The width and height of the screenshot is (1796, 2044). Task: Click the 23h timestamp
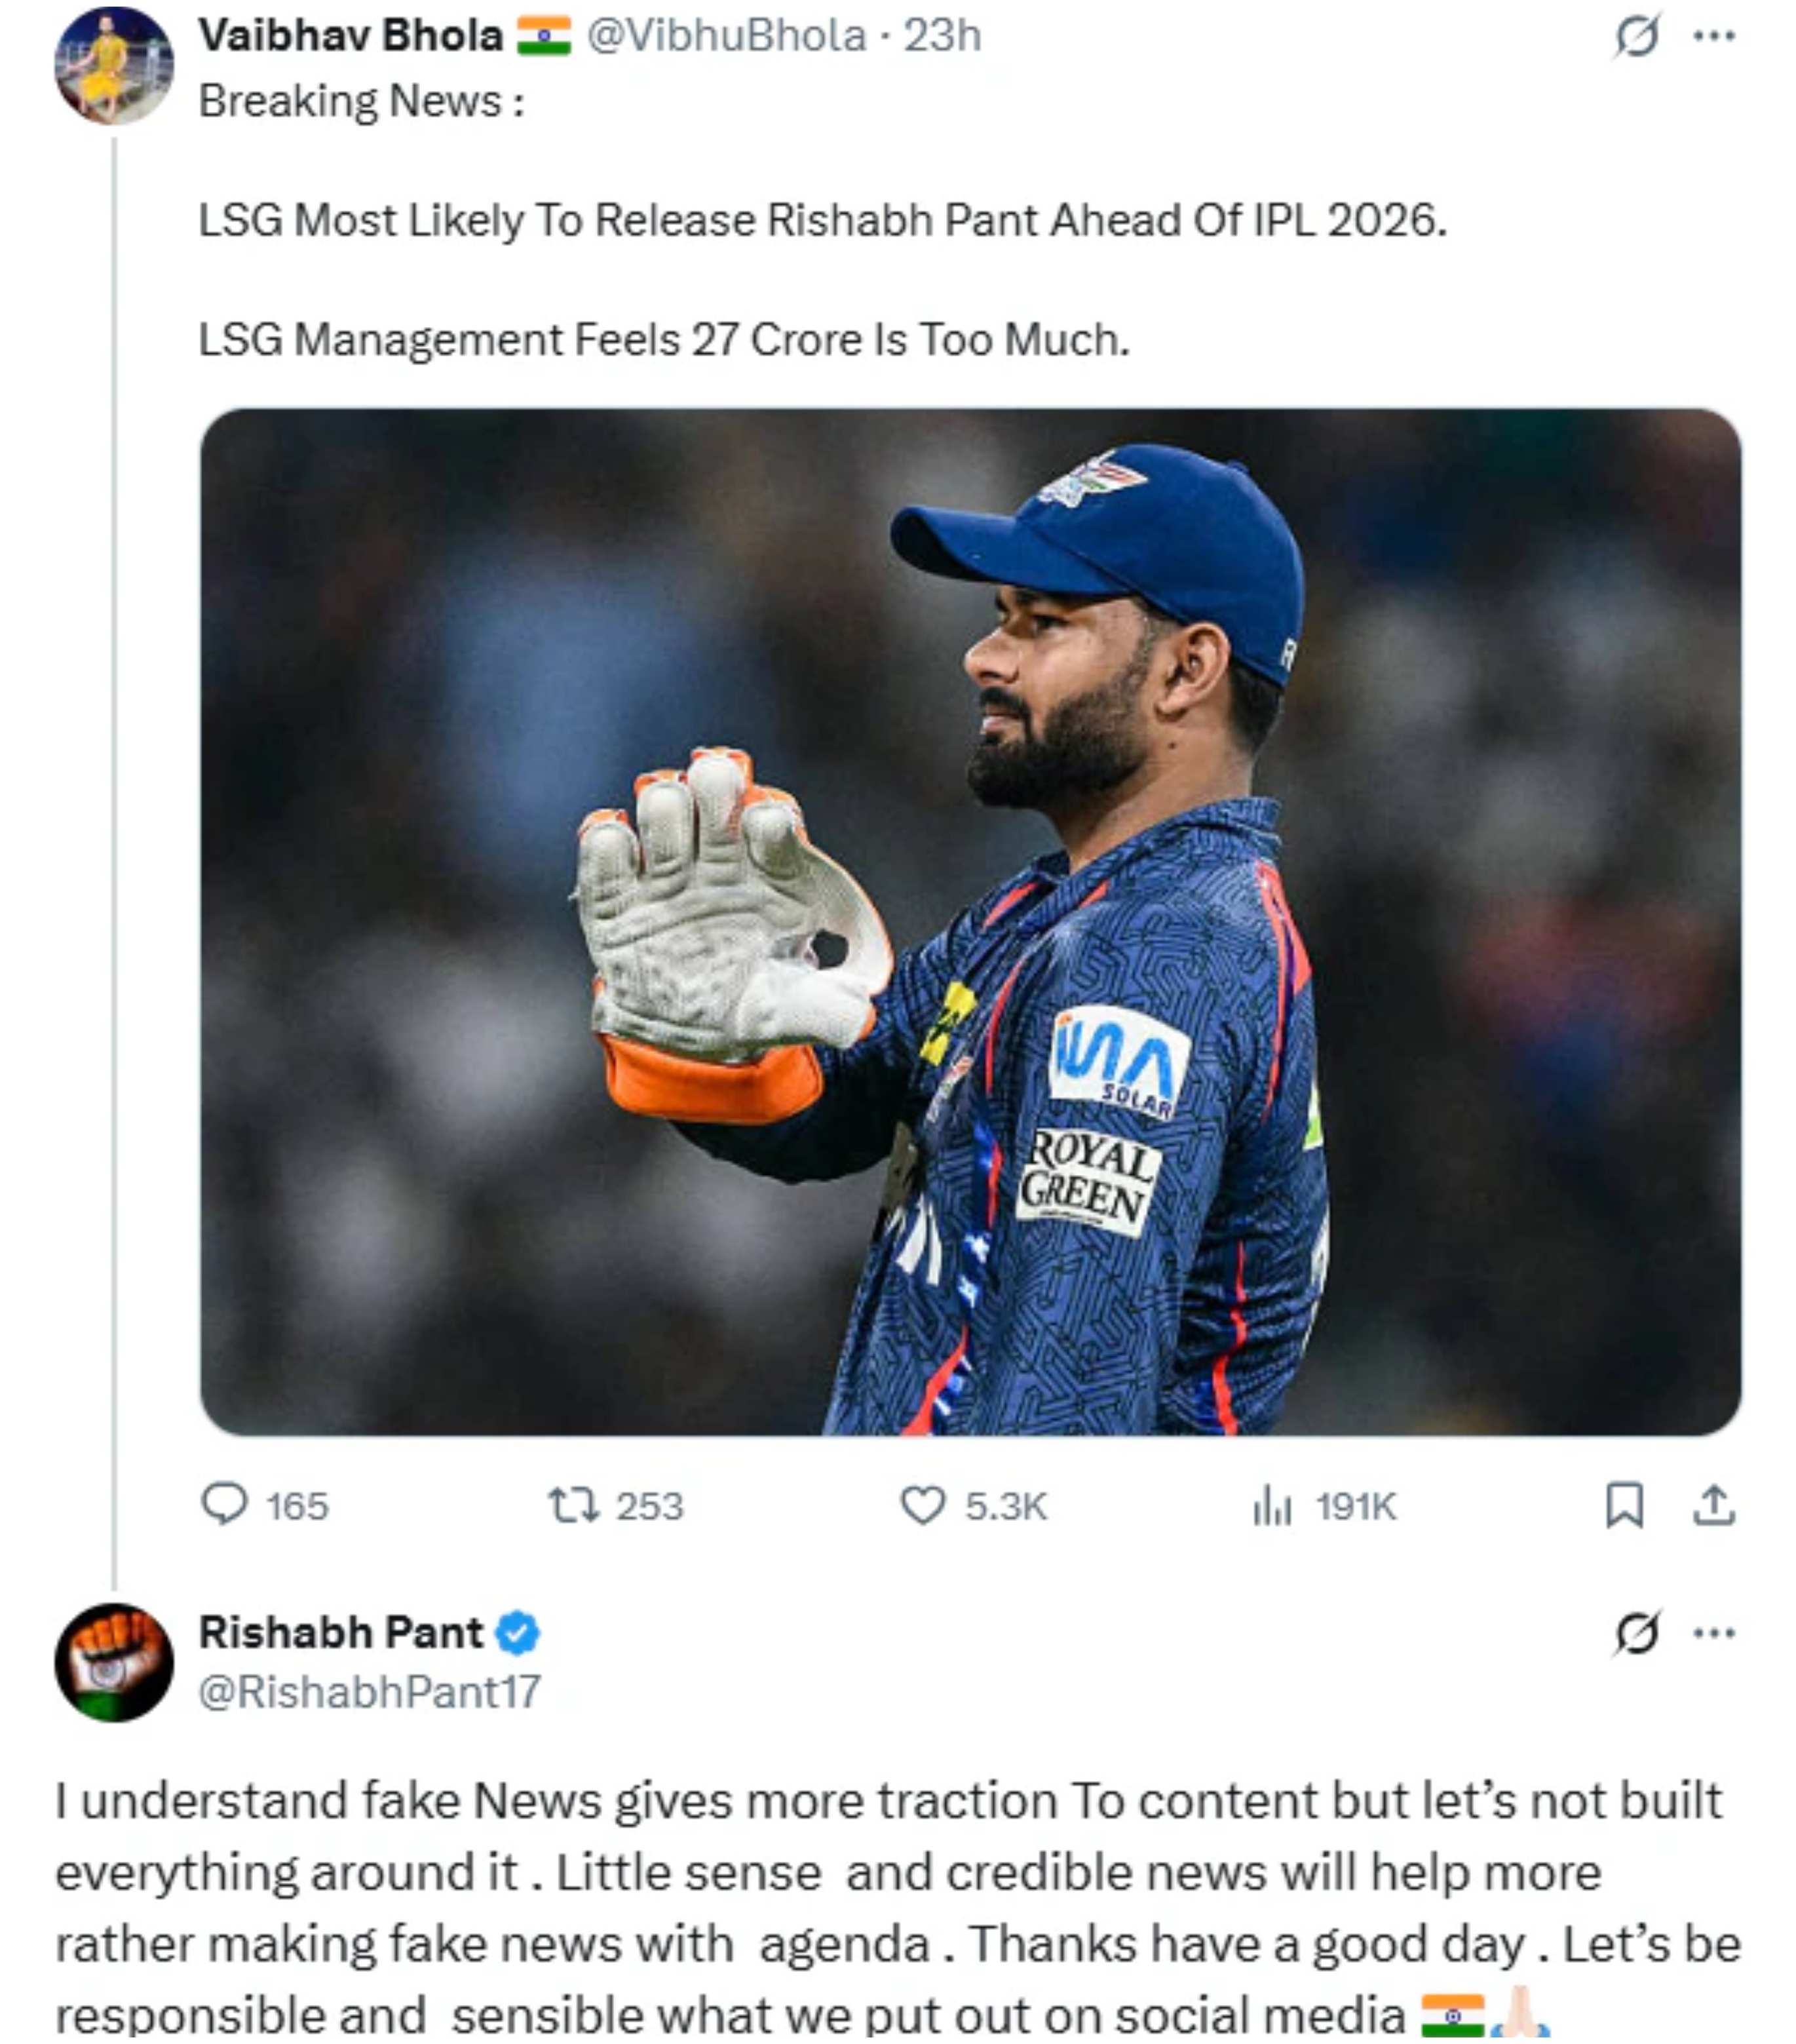point(942,36)
